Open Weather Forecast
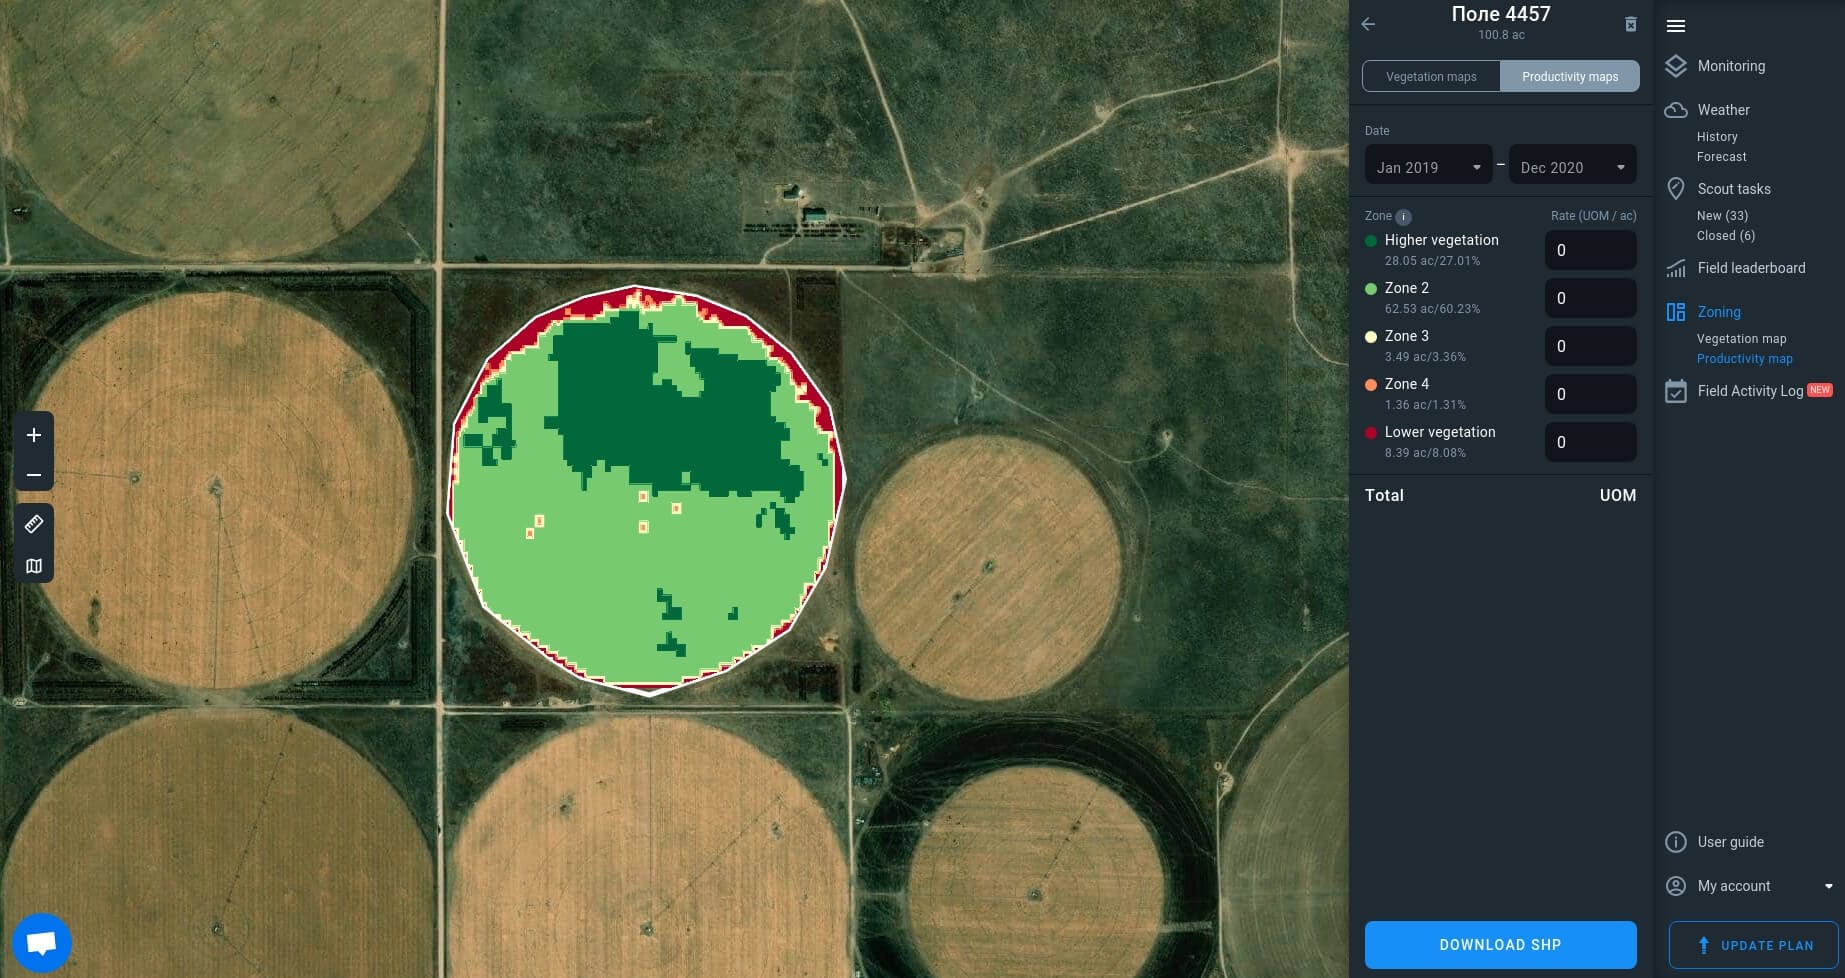 (x=1722, y=157)
